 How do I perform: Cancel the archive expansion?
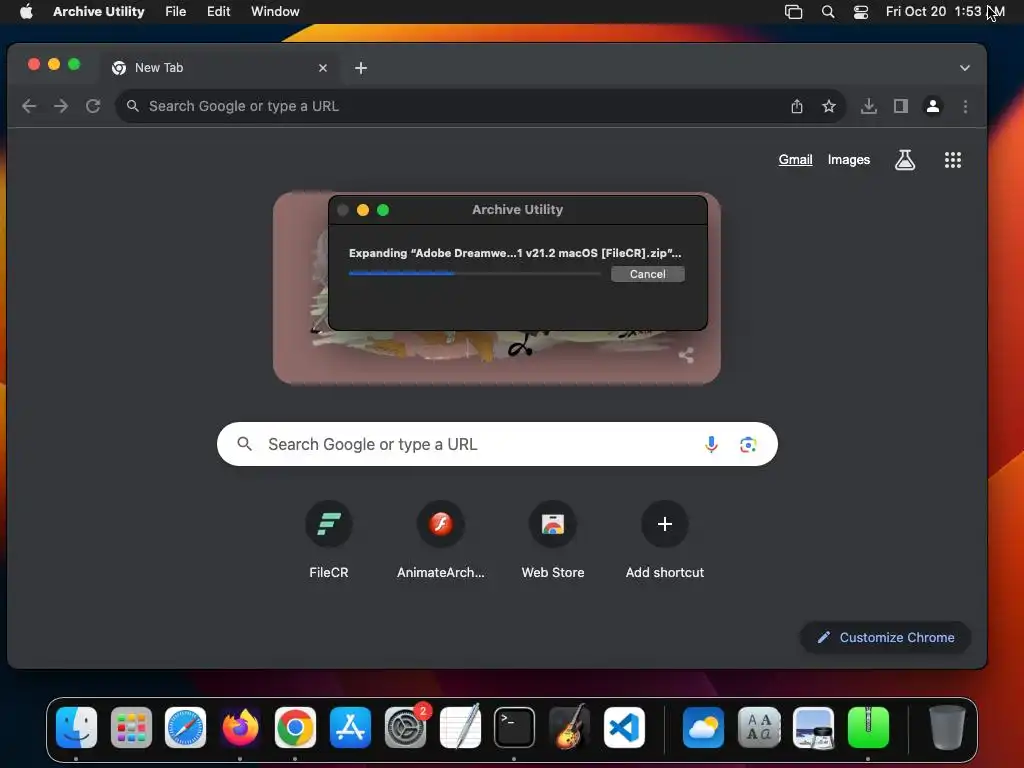[647, 274]
